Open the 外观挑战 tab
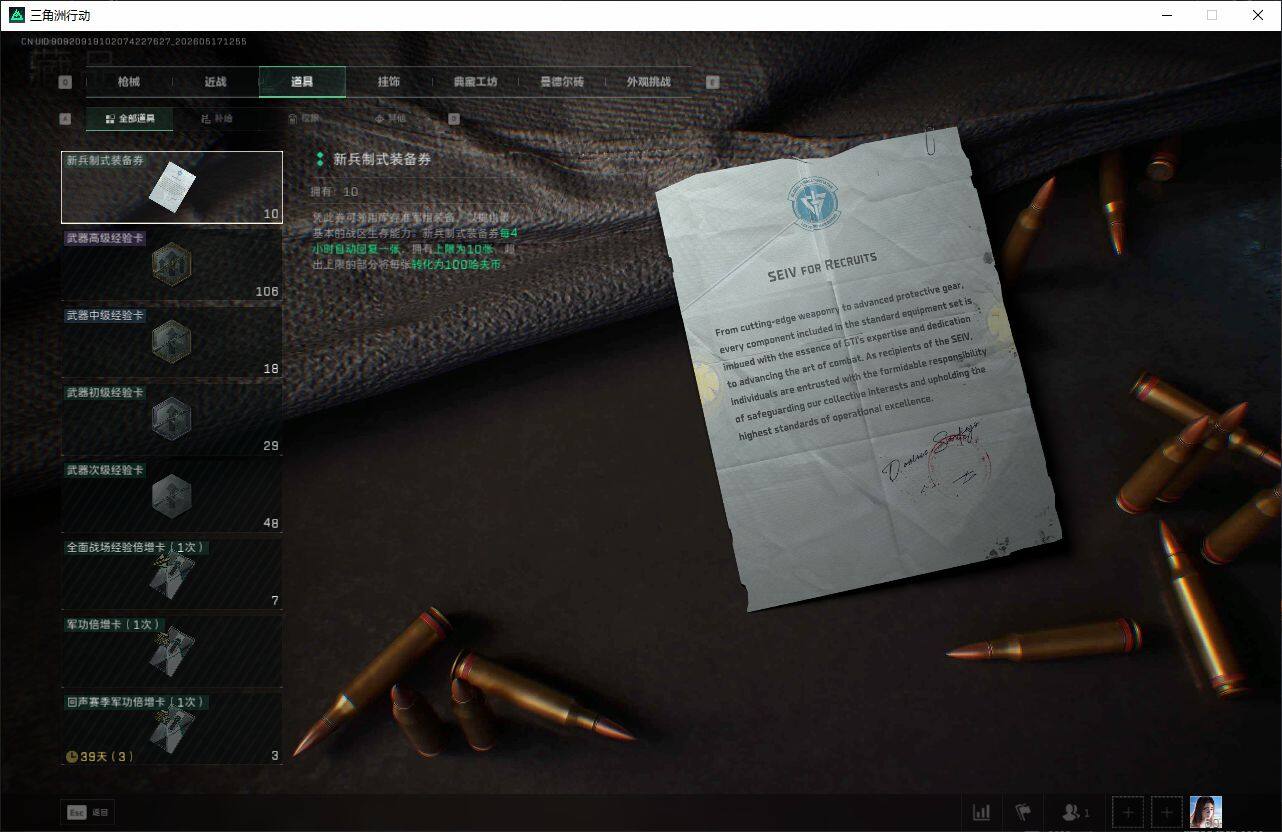This screenshot has height=832, width=1282. (648, 82)
